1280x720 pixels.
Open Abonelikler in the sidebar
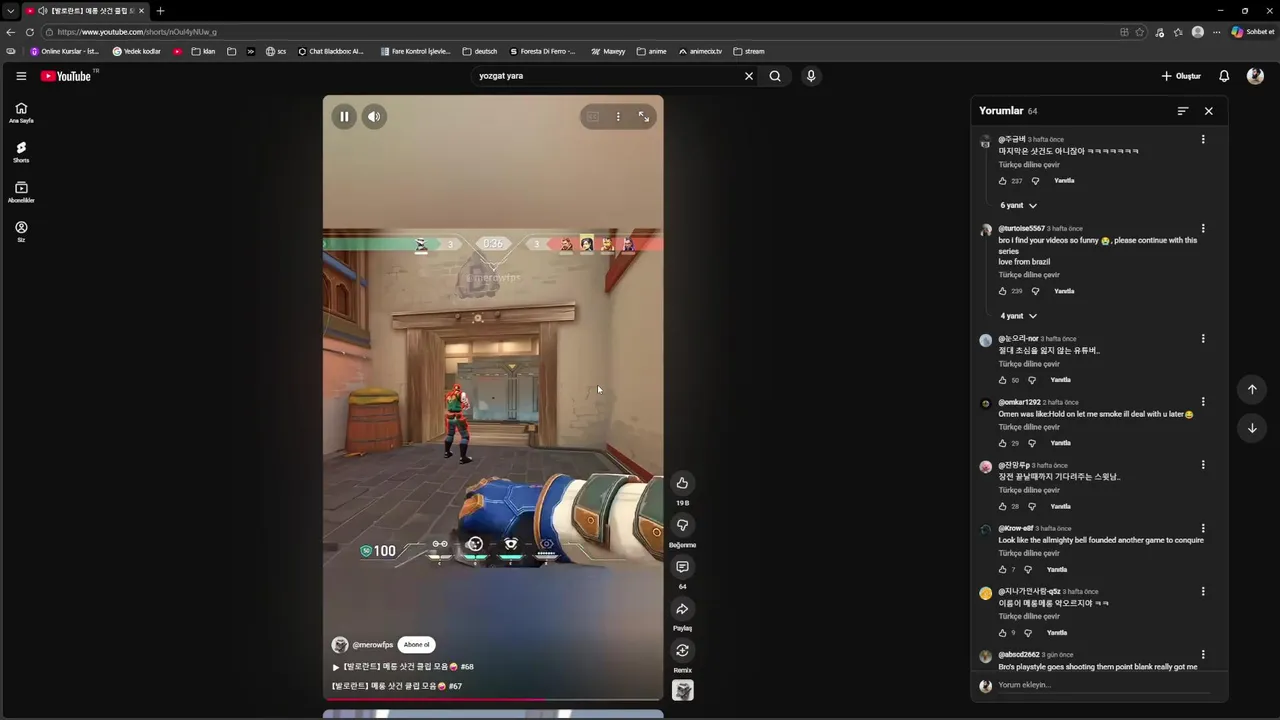point(21,192)
